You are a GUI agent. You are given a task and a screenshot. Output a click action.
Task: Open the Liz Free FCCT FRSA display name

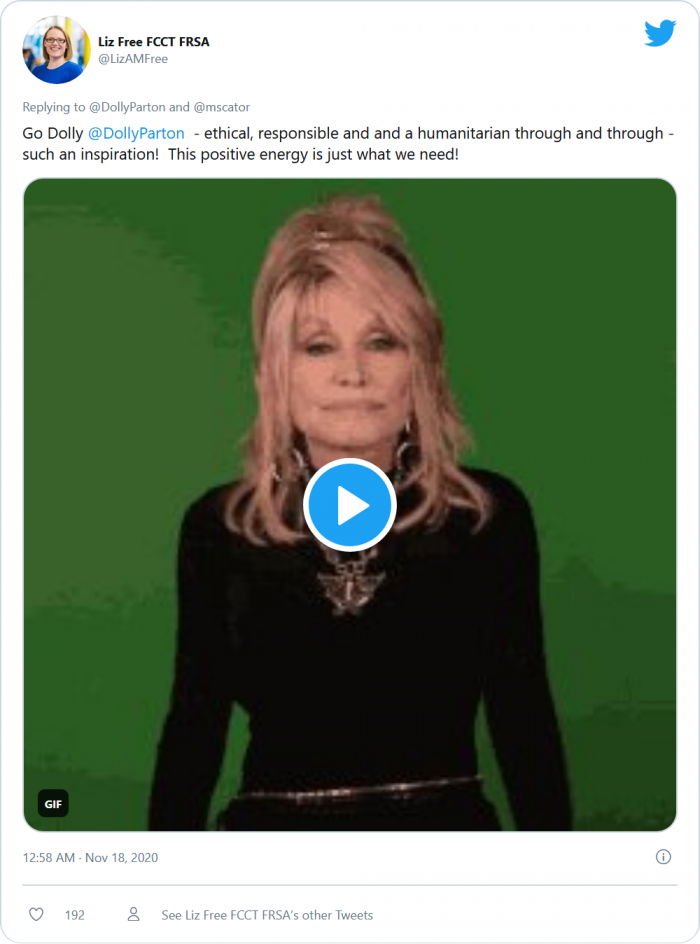pyautogui.click(x=153, y=42)
